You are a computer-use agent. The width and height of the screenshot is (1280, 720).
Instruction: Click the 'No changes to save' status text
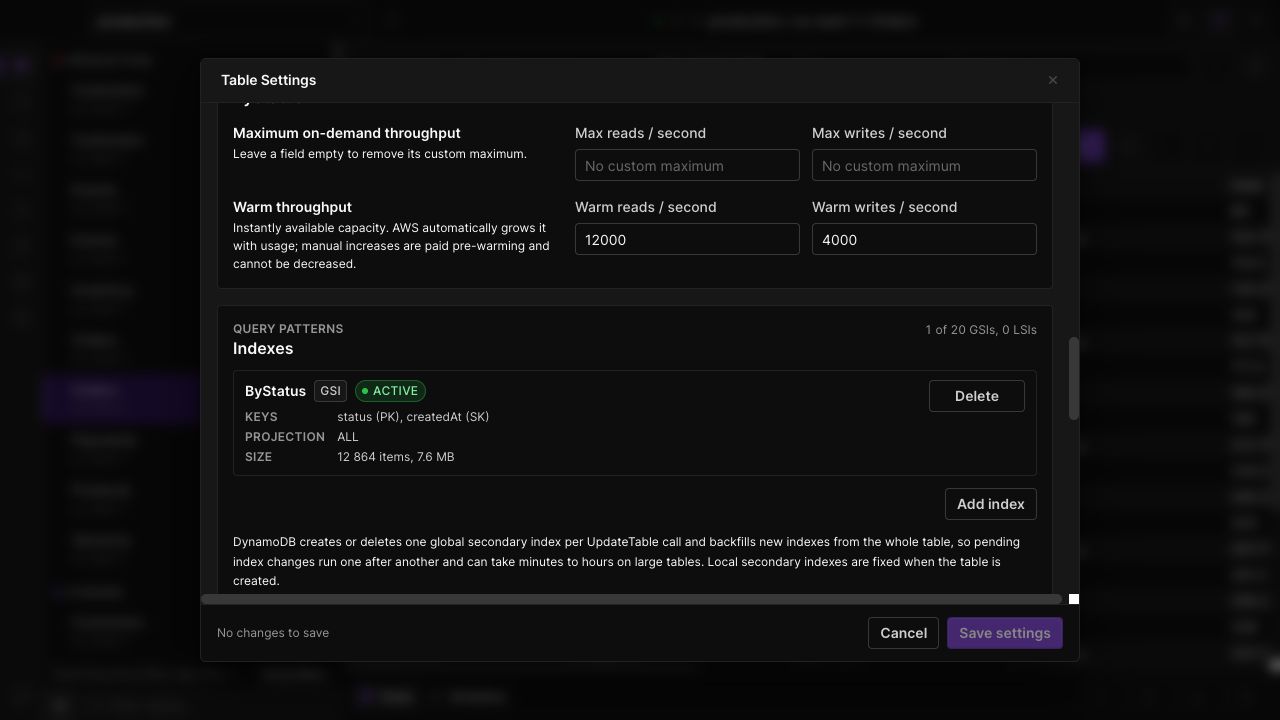pos(273,633)
